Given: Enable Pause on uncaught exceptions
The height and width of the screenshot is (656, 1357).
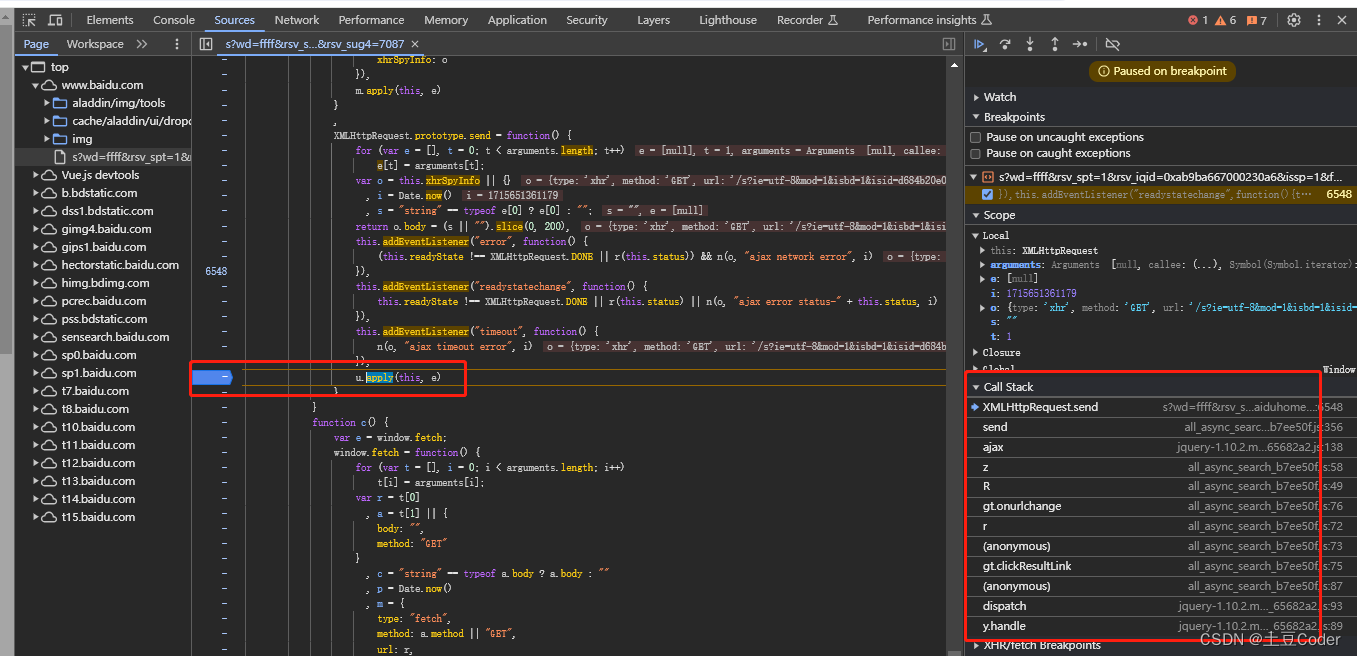Looking at the screenshot, I should [976, 137].
